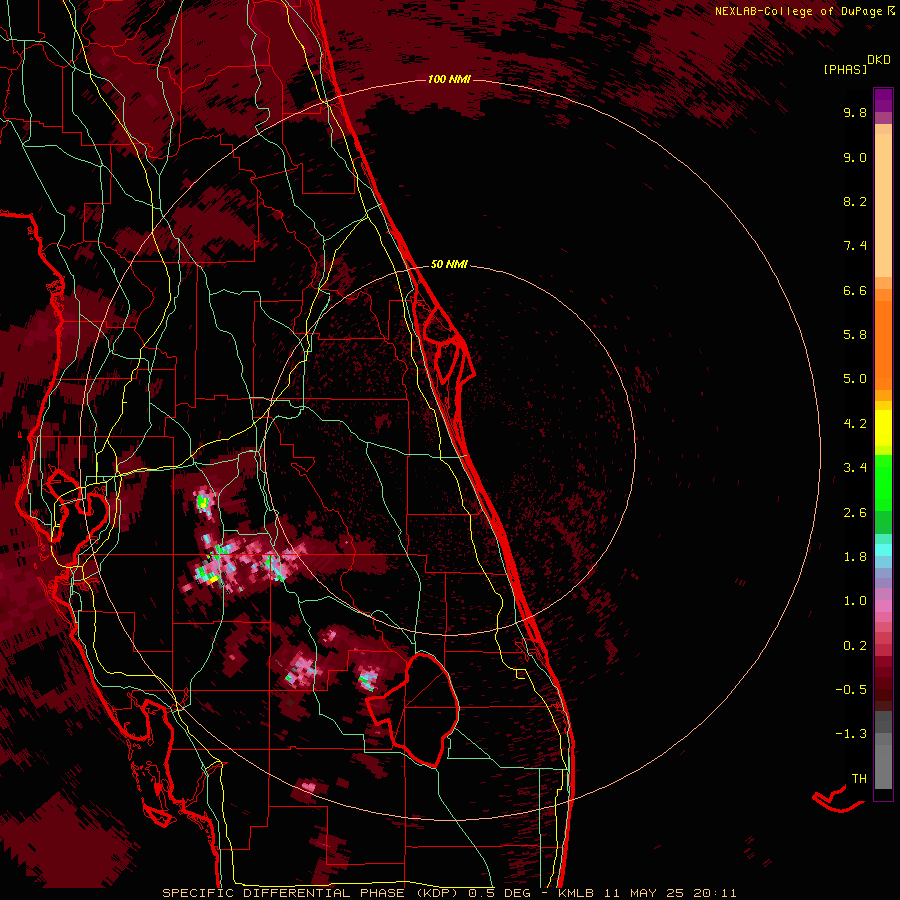Select the 5.8 value on the color scale
The width and height of the screenshot is (900, 900).
click(855, 335)
